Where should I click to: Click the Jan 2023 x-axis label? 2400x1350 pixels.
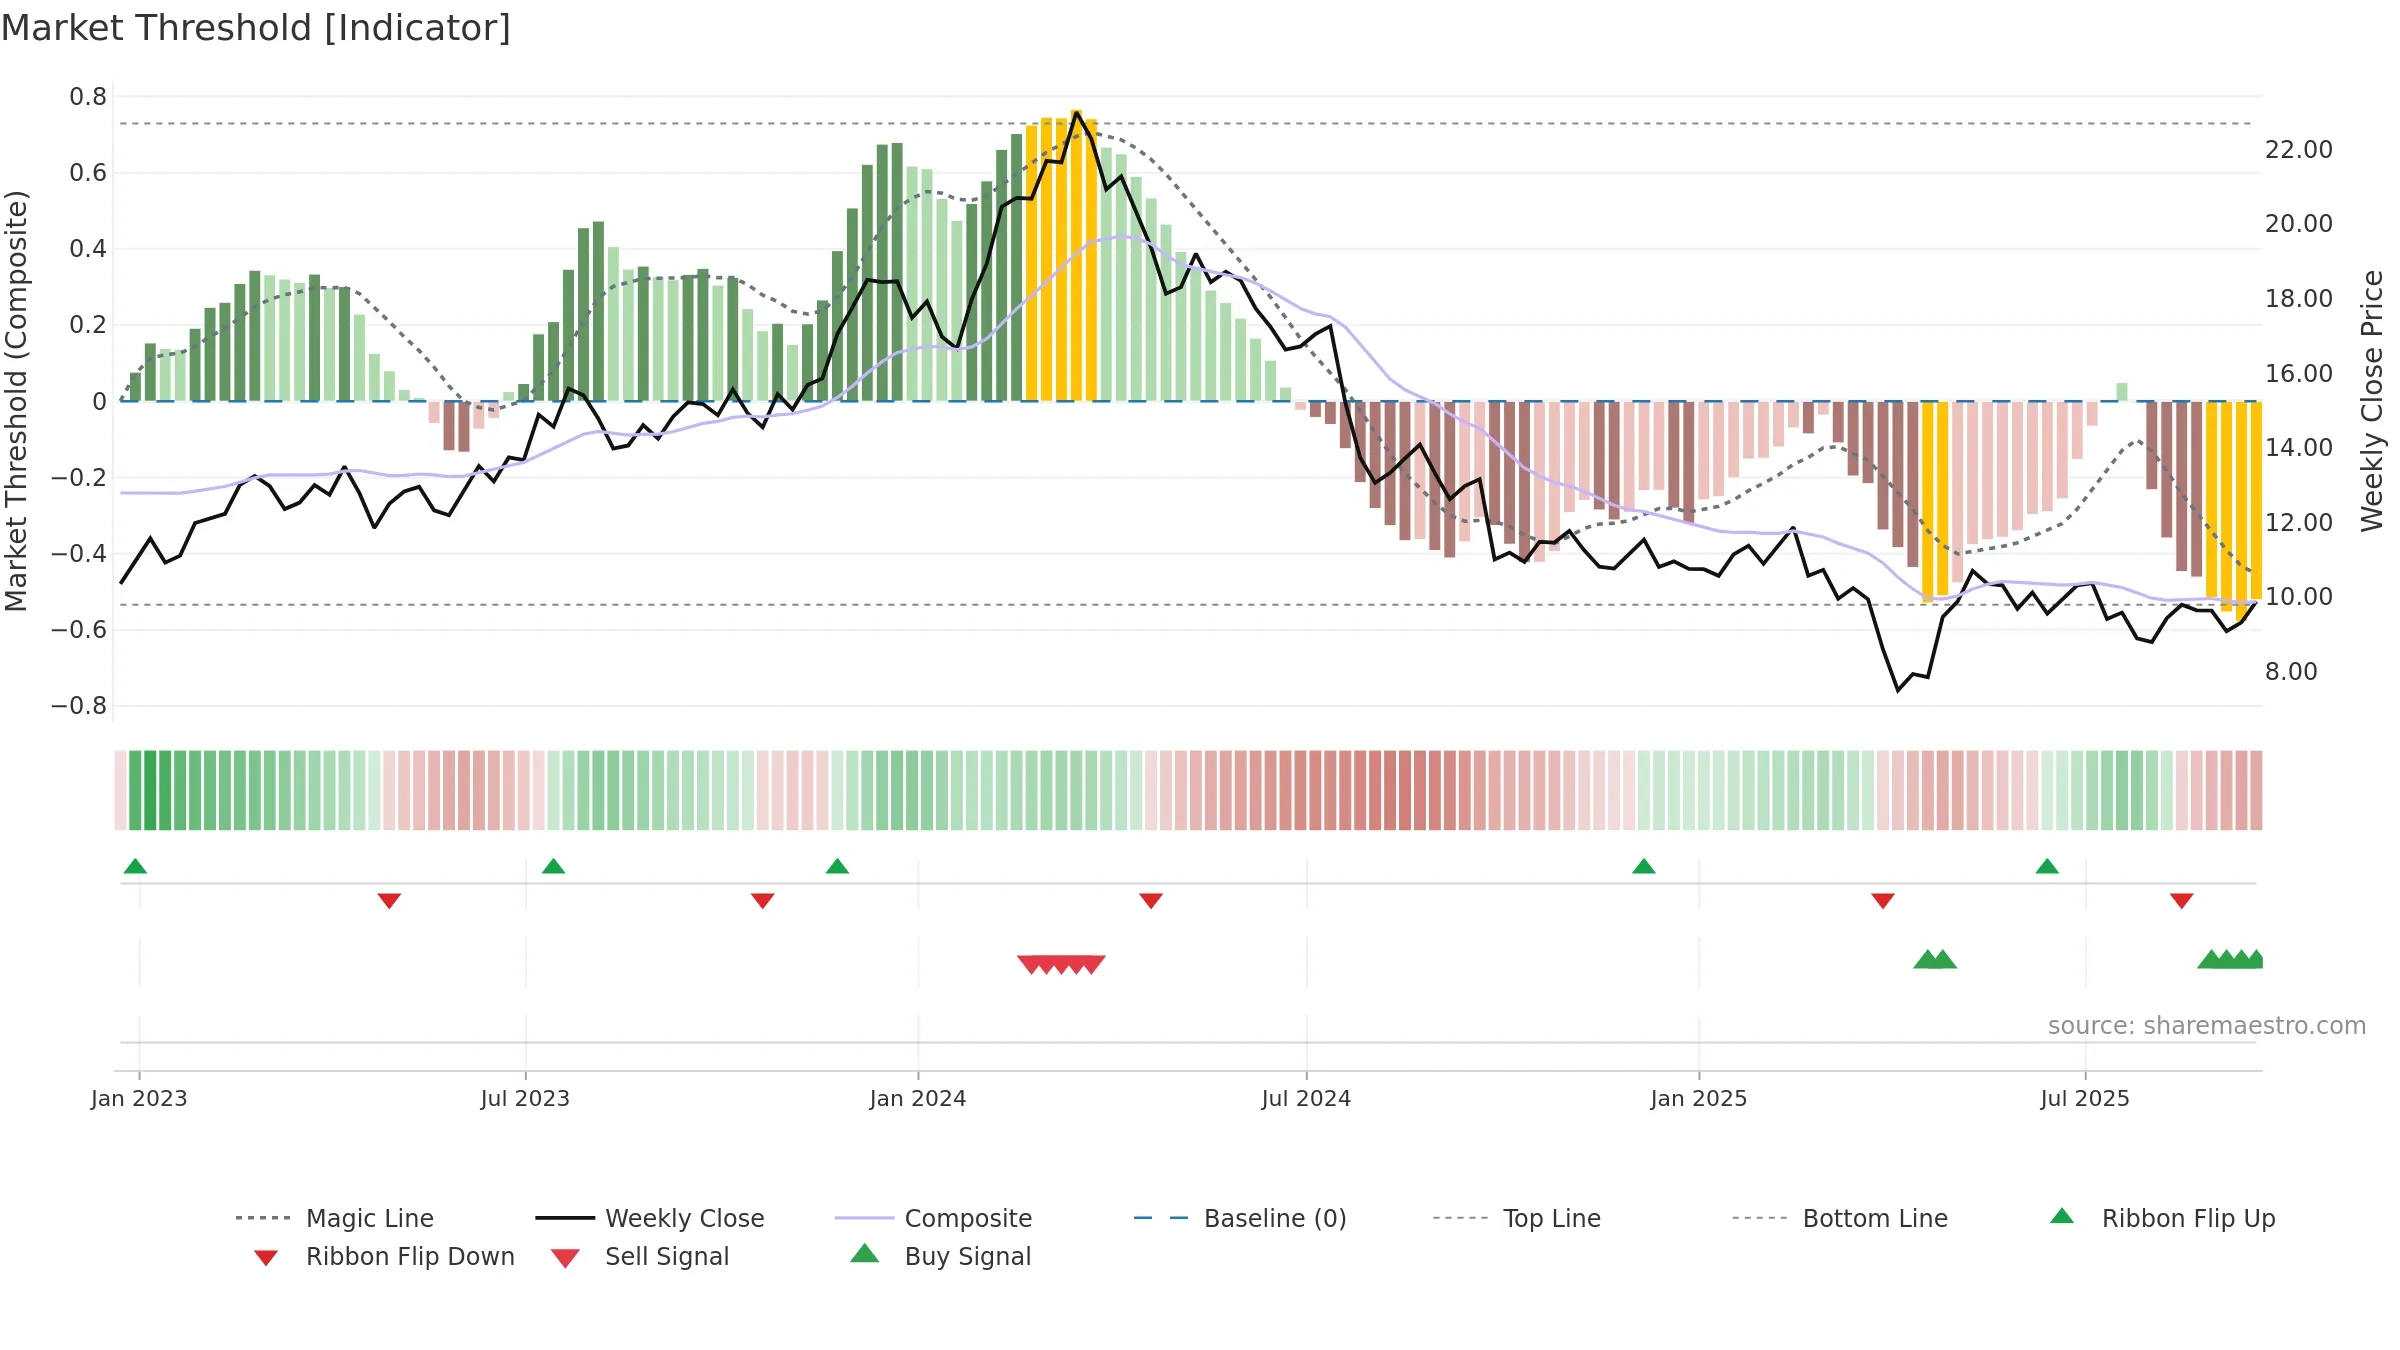[139, 1099]
